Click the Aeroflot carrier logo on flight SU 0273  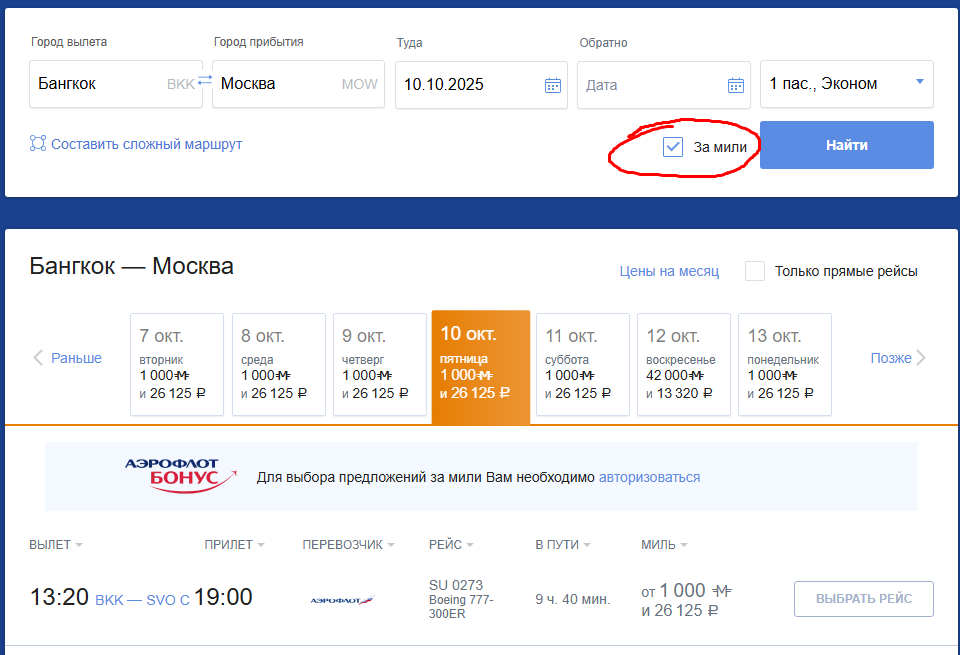click(342, 600)
